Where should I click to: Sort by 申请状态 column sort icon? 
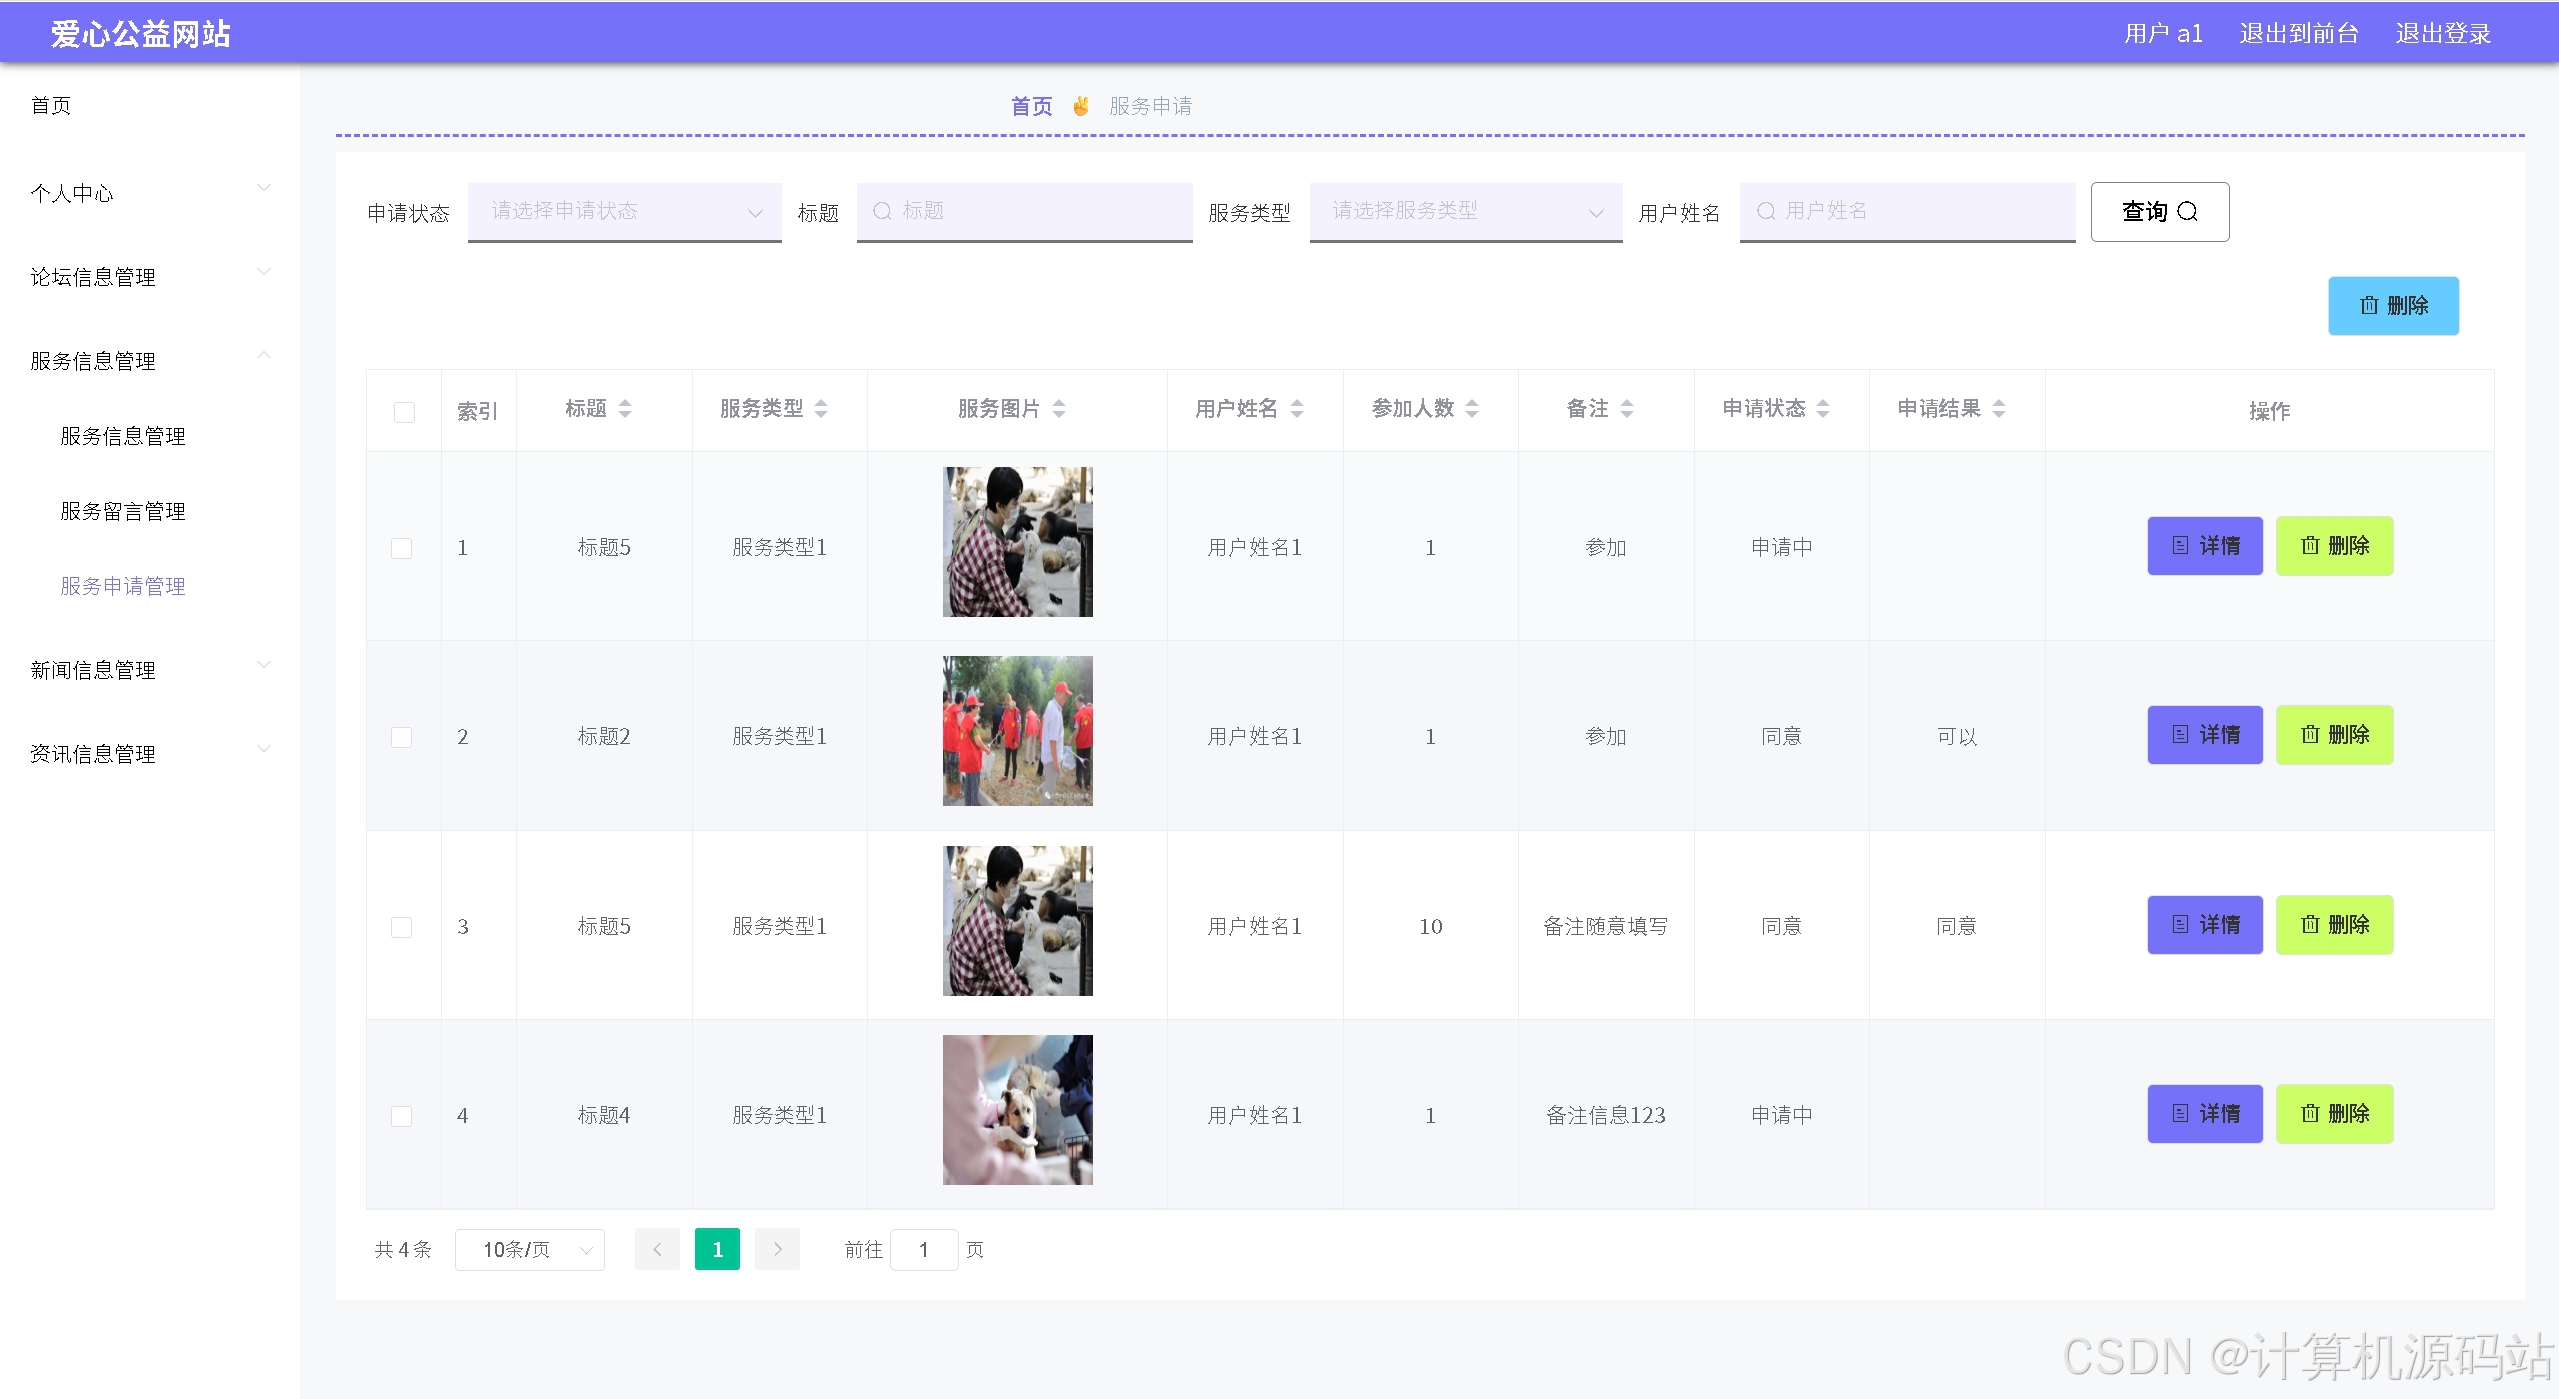pos(1823,409)
